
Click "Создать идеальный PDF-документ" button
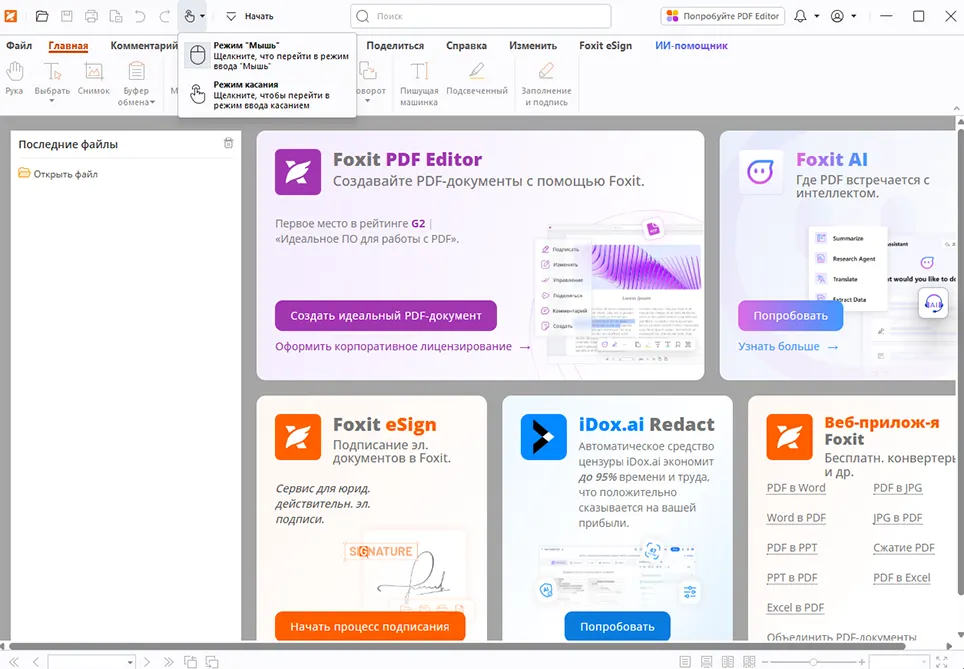pos(385,315)
